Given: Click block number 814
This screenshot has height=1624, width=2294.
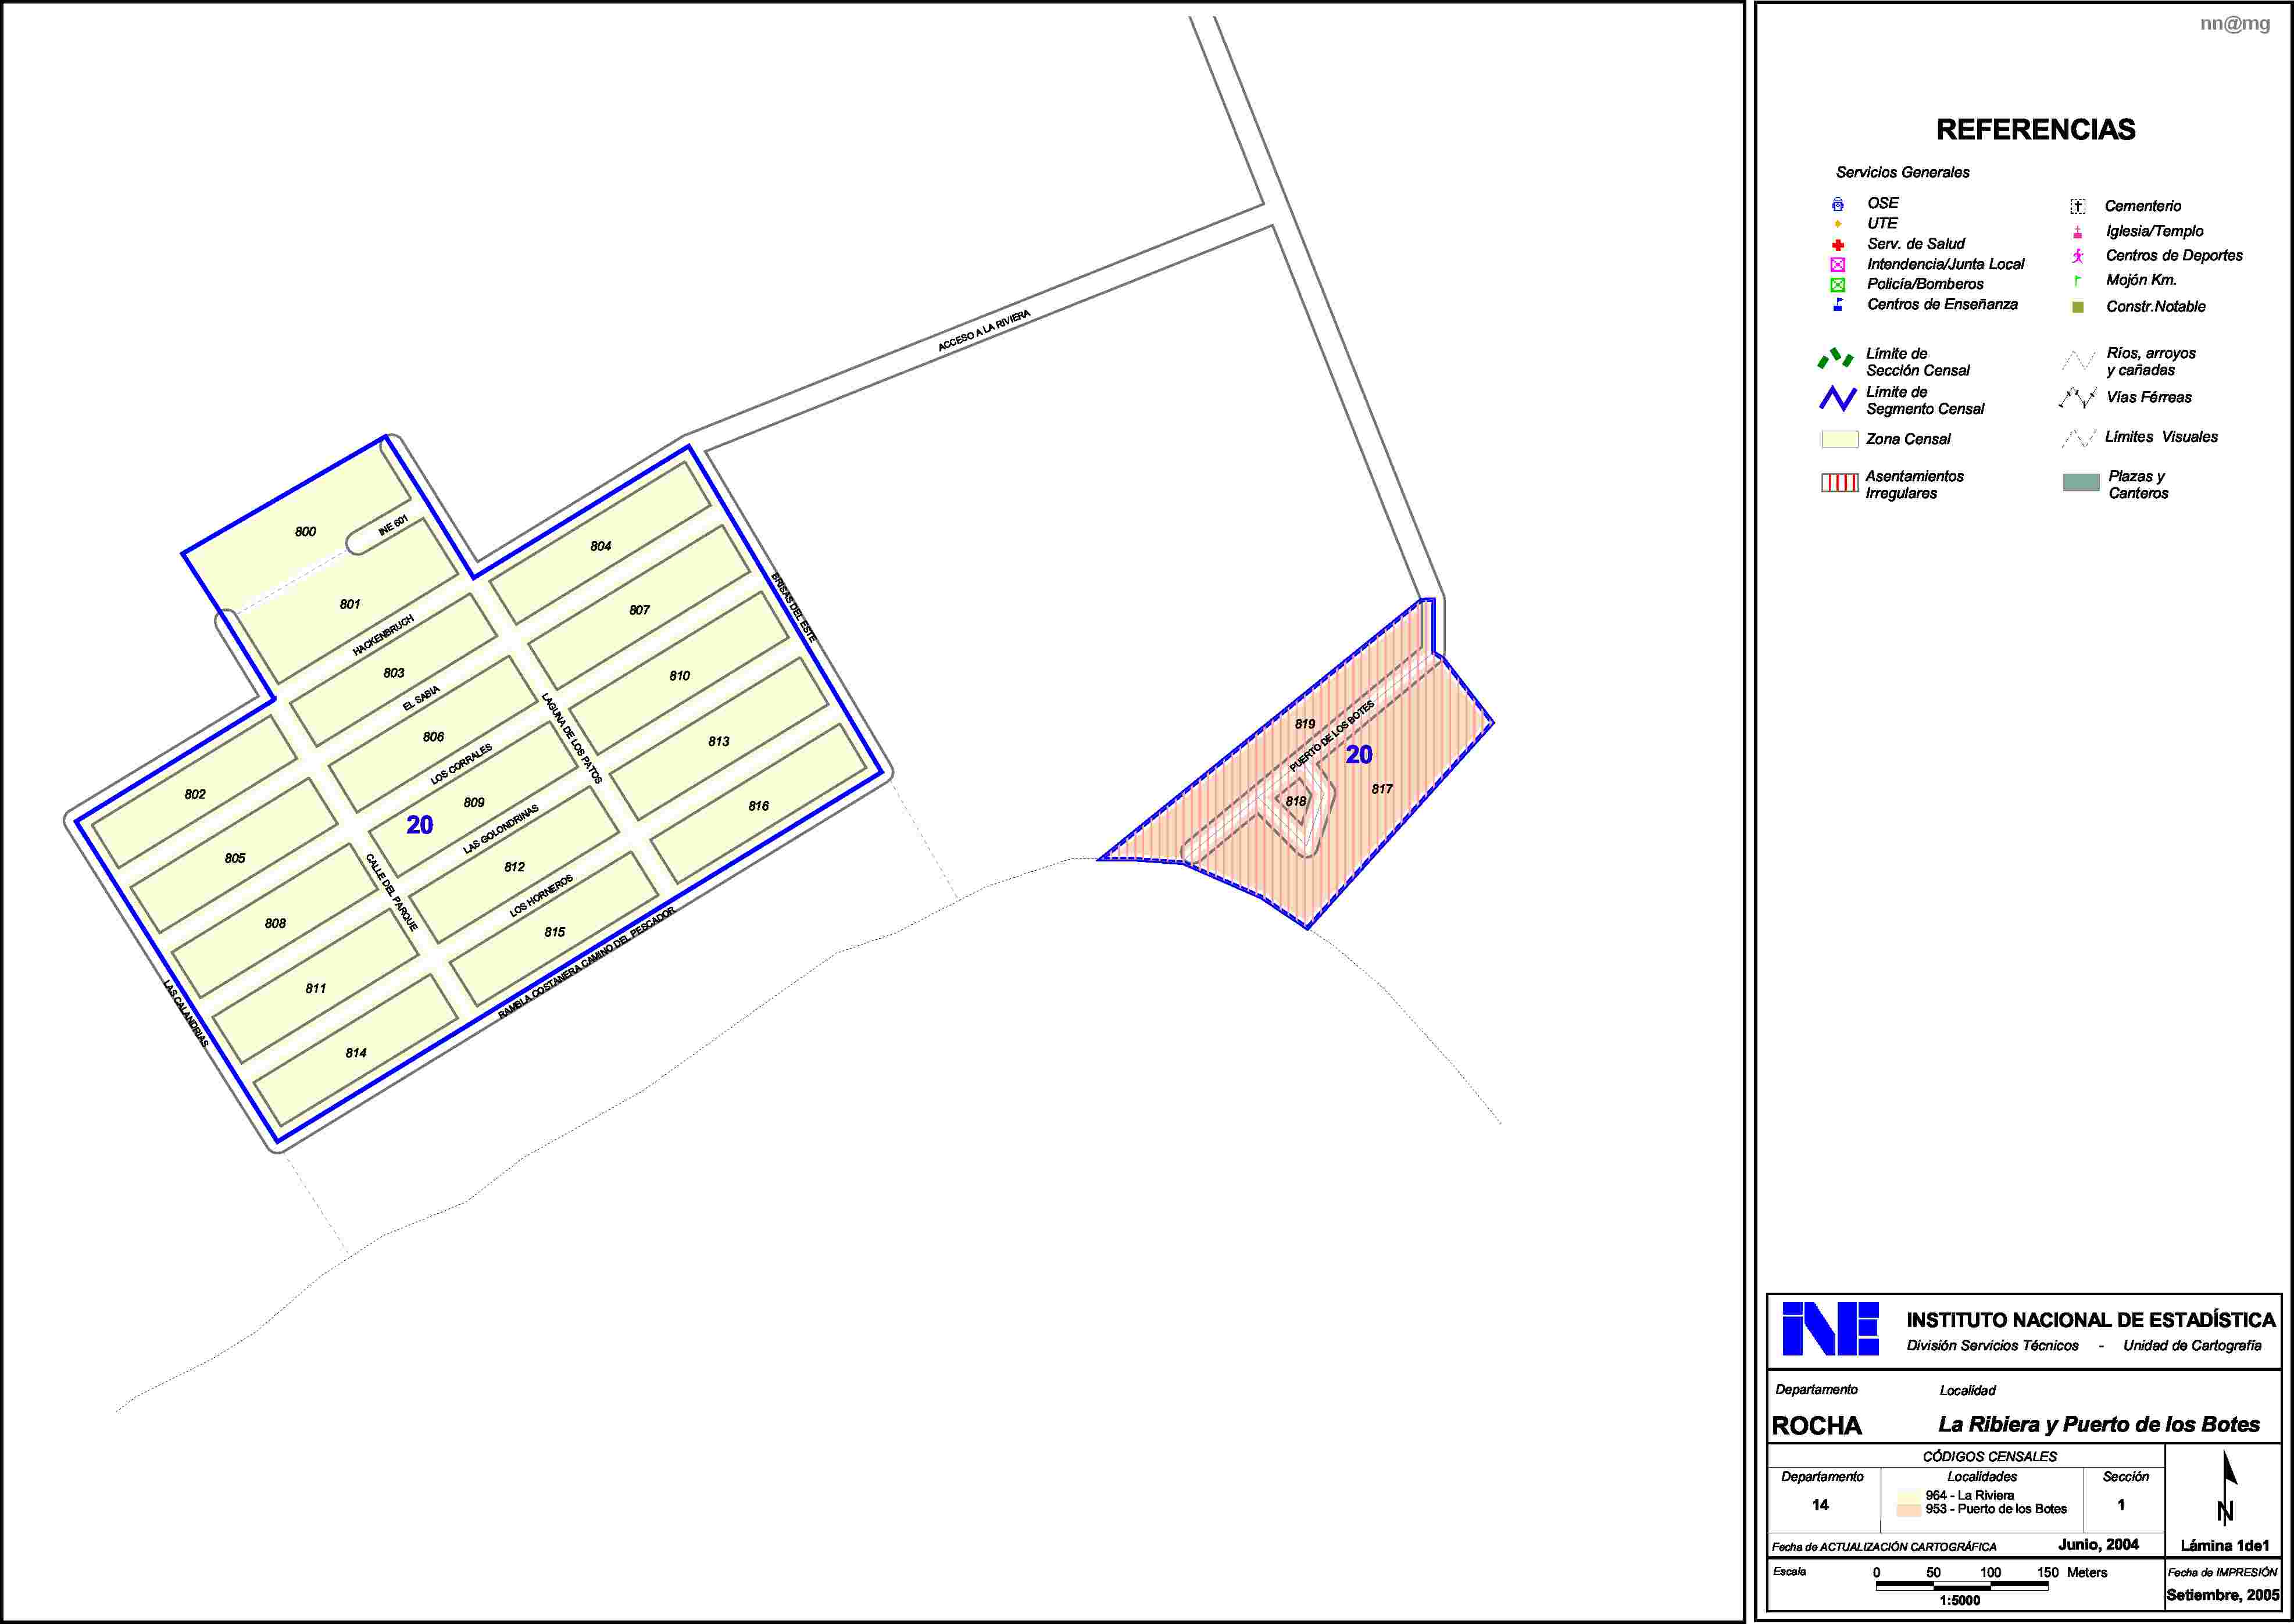Looking at the screenshot, I should [356, 1053].
